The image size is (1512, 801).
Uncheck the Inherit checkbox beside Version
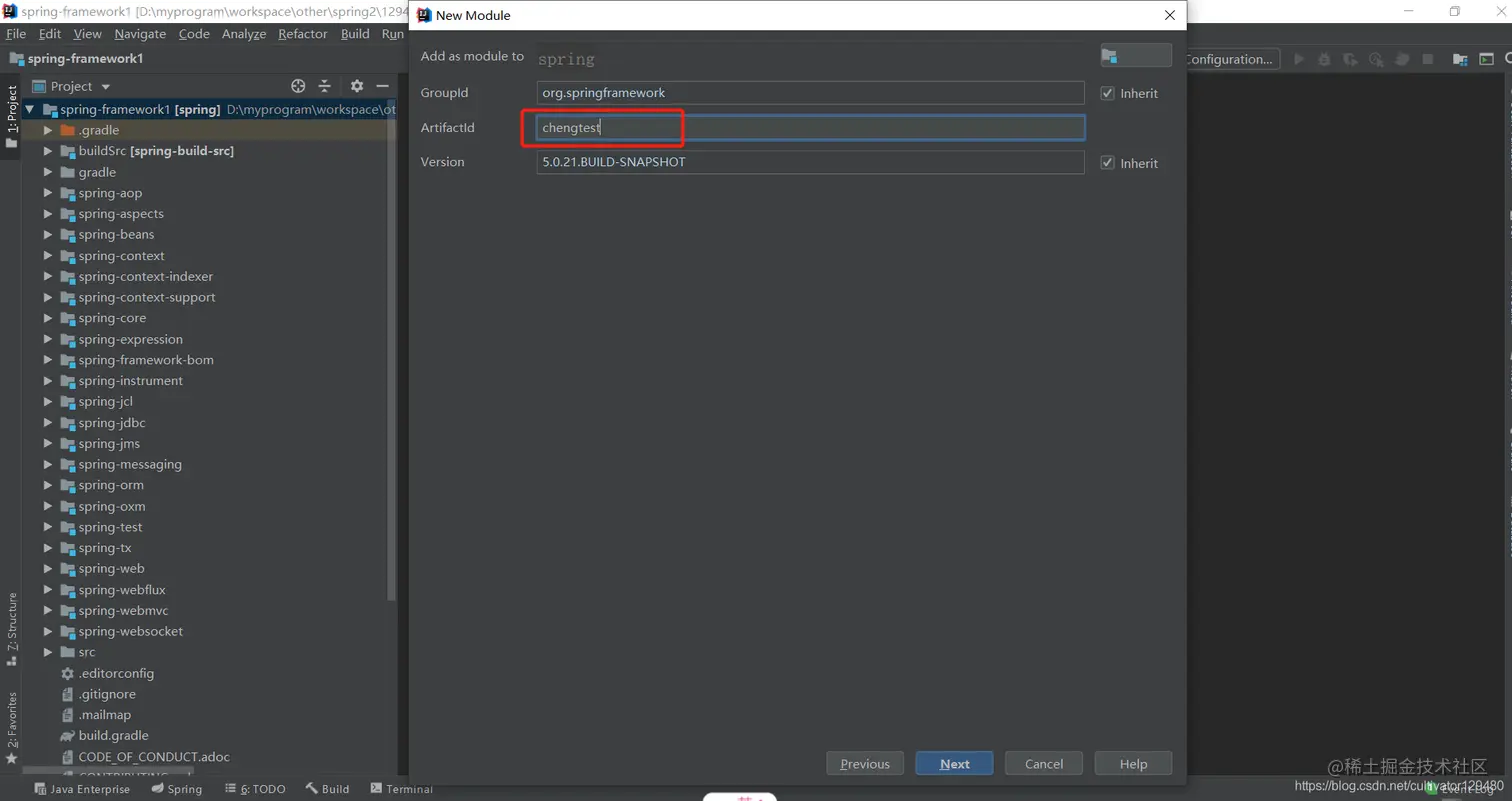[x=1107, y=163]
